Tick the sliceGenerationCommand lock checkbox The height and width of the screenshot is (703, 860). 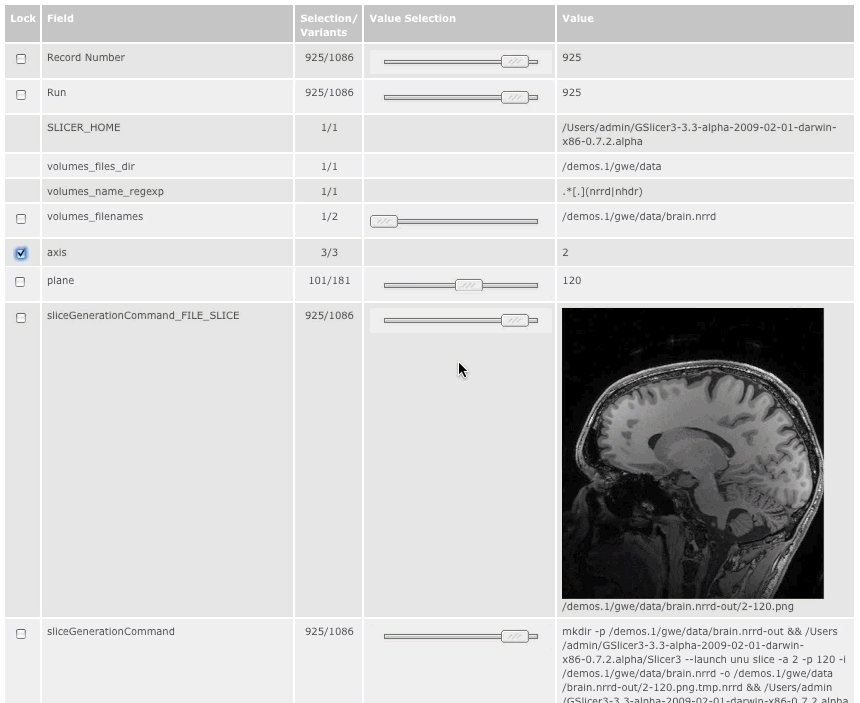(x=21, y=634)
